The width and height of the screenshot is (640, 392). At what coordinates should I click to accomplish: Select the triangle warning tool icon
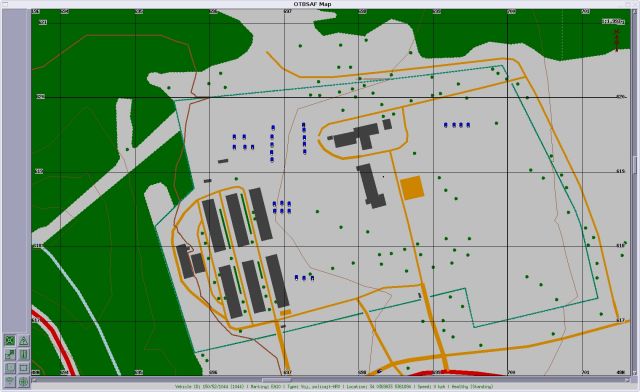coord(23,341)
